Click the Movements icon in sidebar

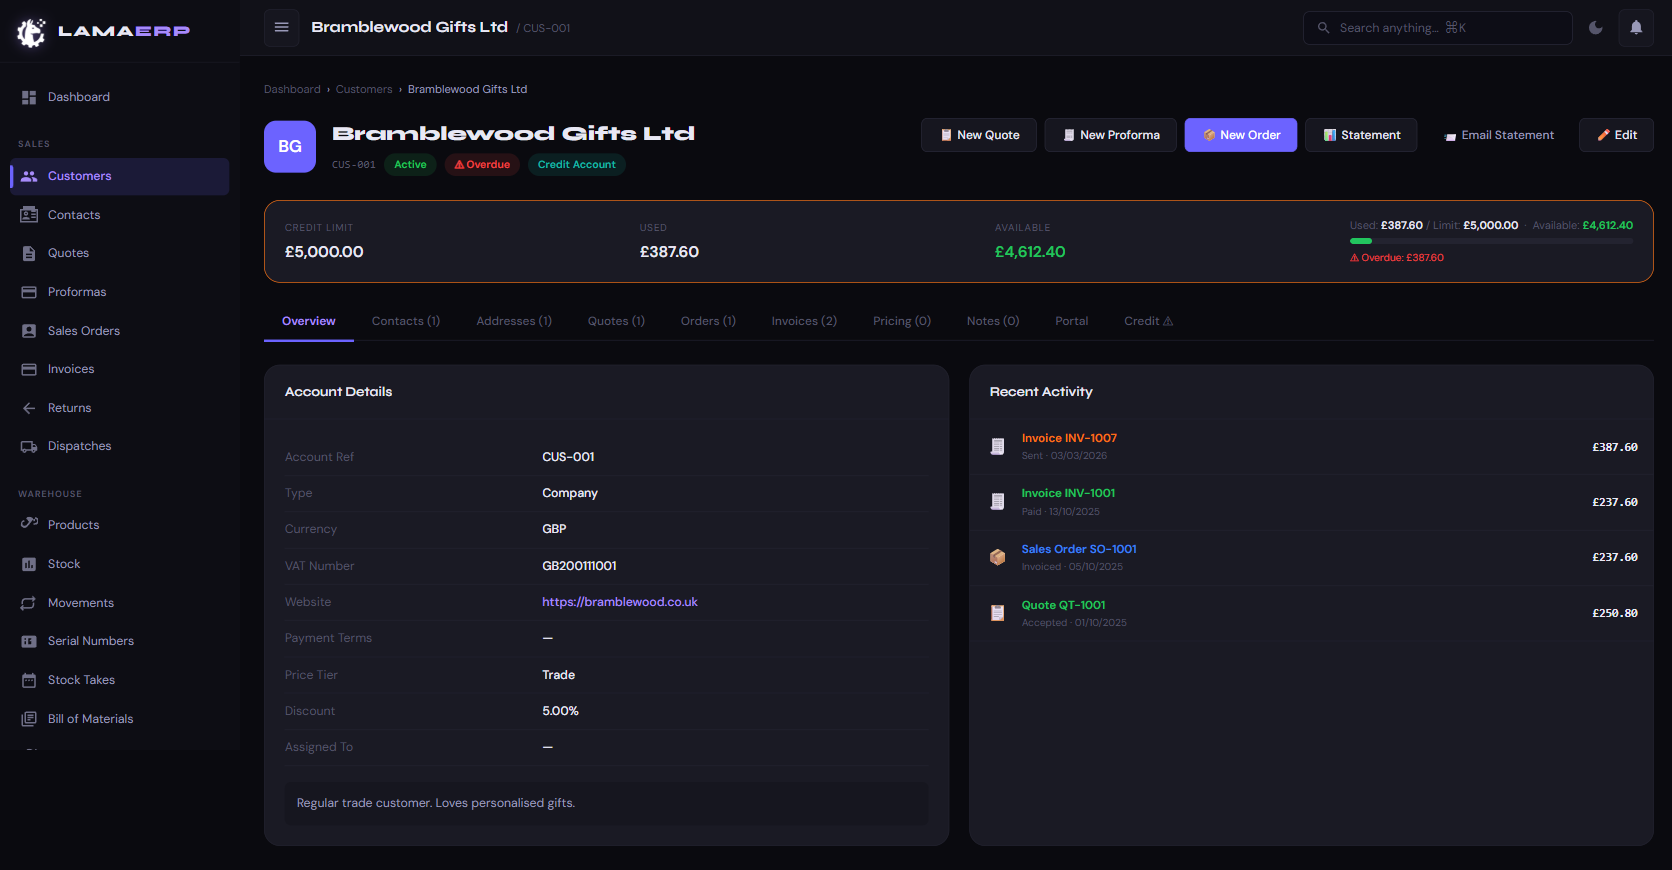pyautogui.click(x=29, y=603)
